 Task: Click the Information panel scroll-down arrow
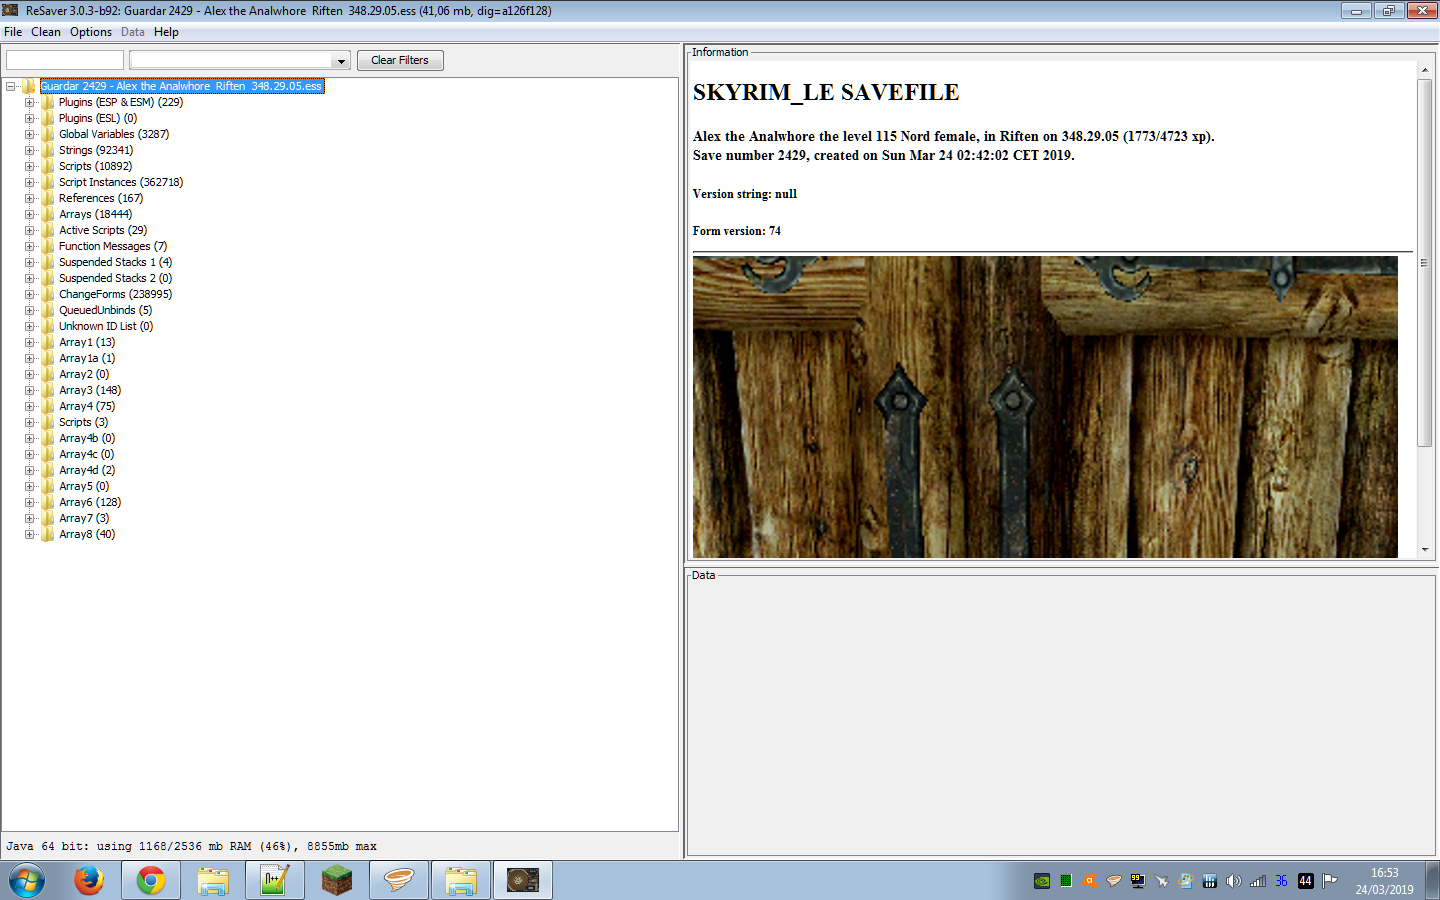[x=1425, y=550]
